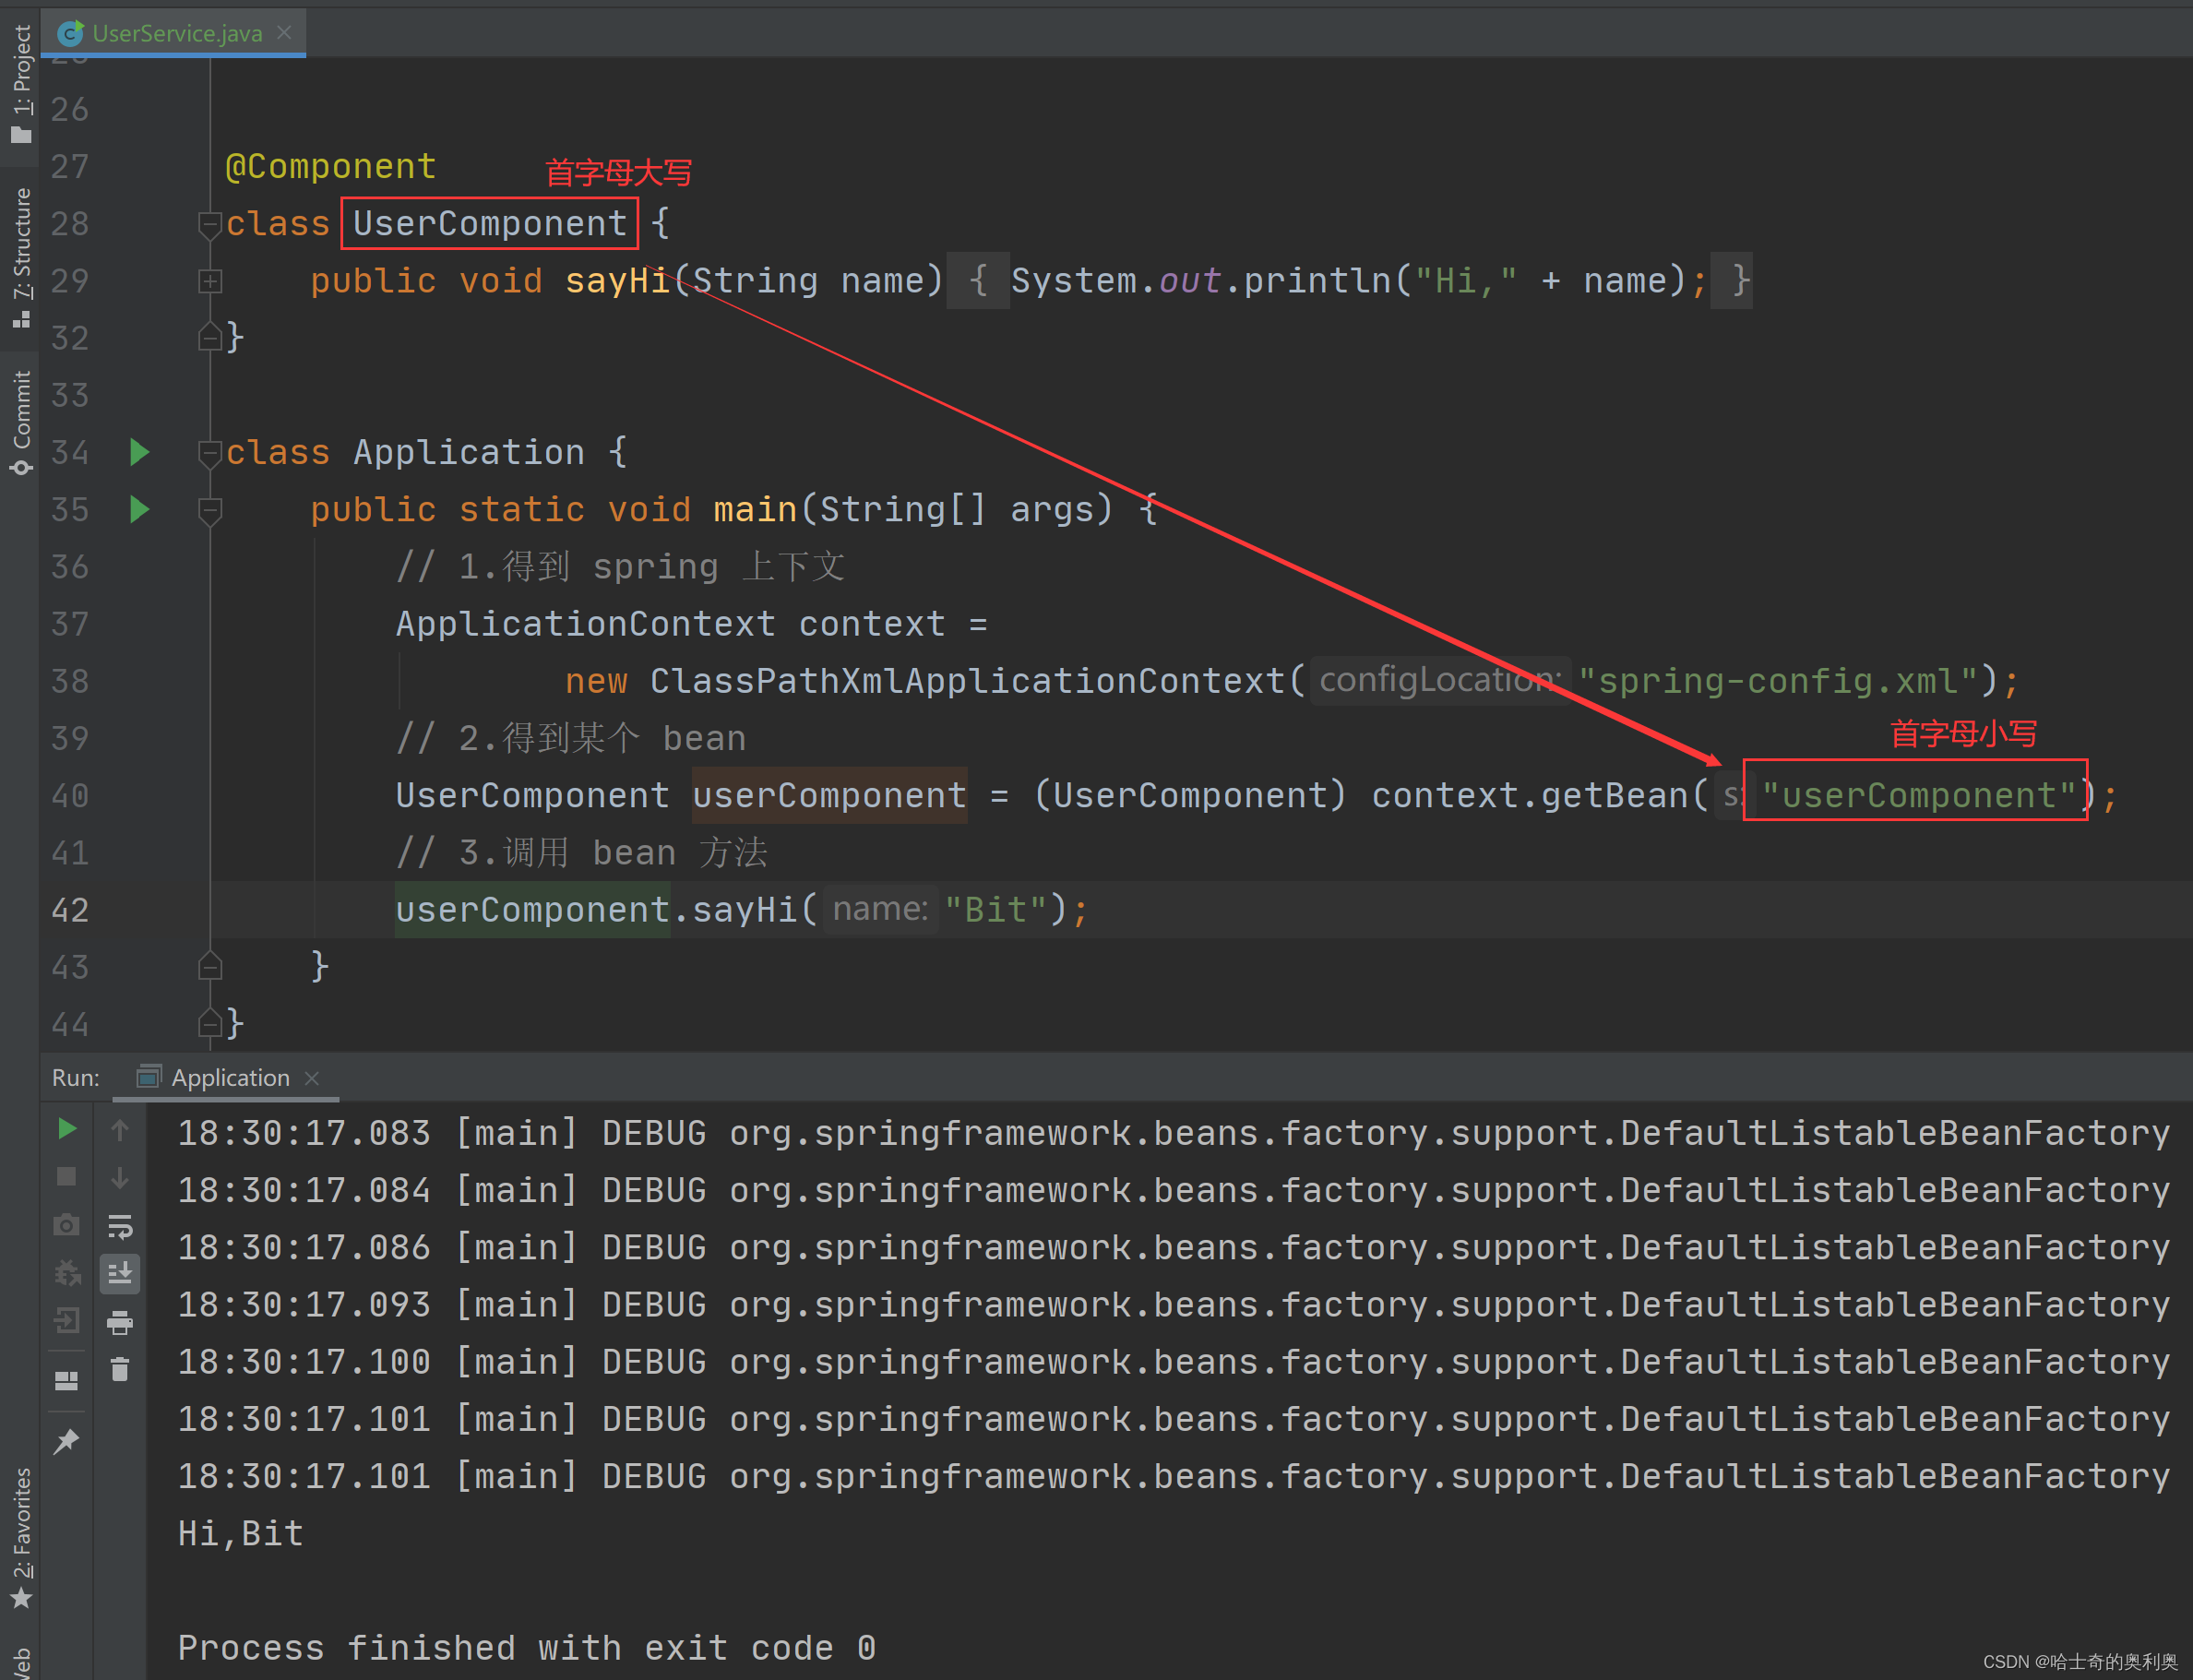Run main method from line 35 gutter

[140, 510]
